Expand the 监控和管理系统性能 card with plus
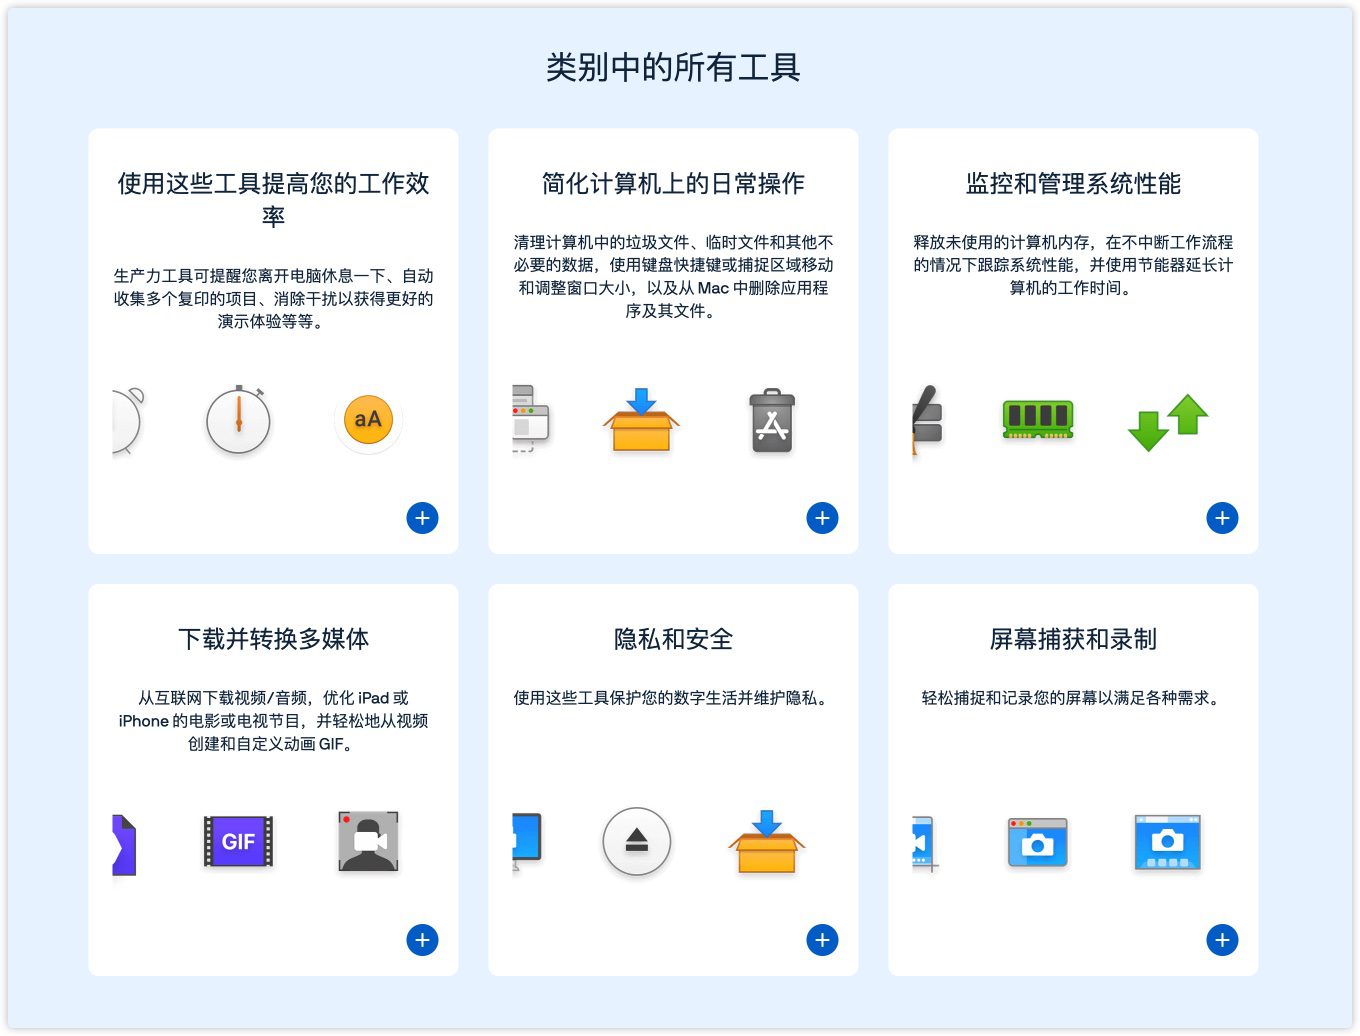The image size is (1360, 1036). 1222,518
